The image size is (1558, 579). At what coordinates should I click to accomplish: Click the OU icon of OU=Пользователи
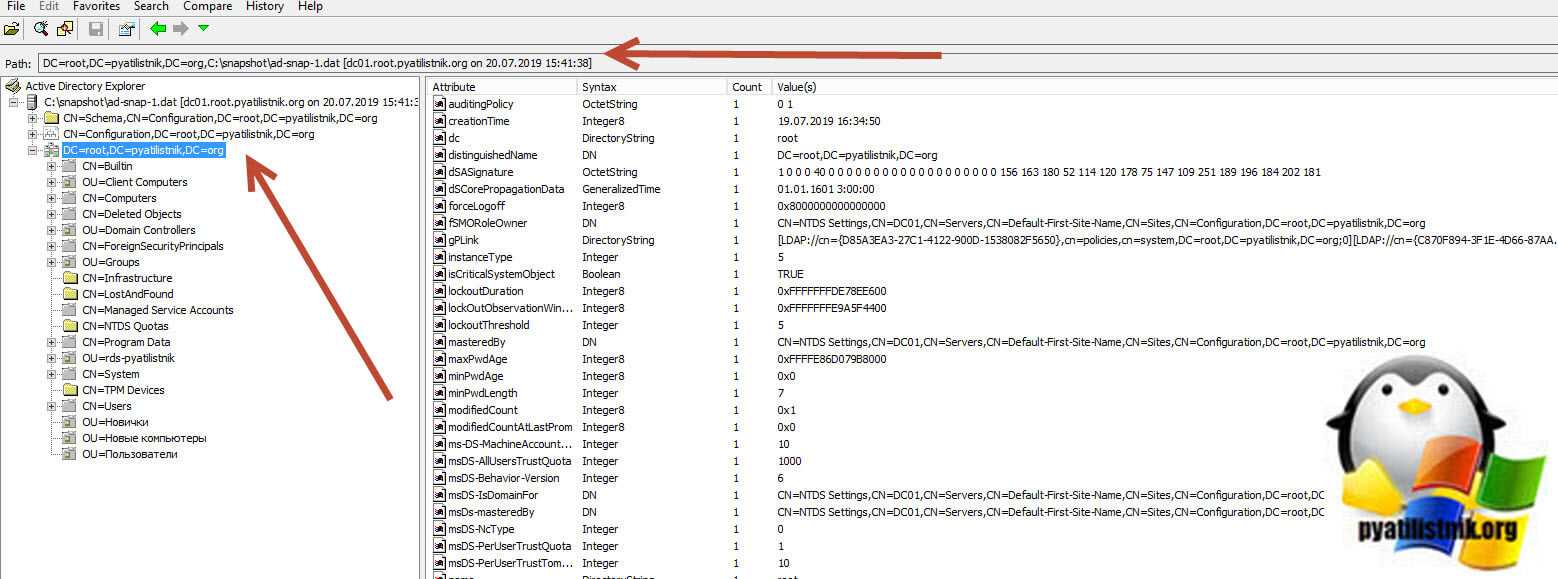tap(70, 454)
